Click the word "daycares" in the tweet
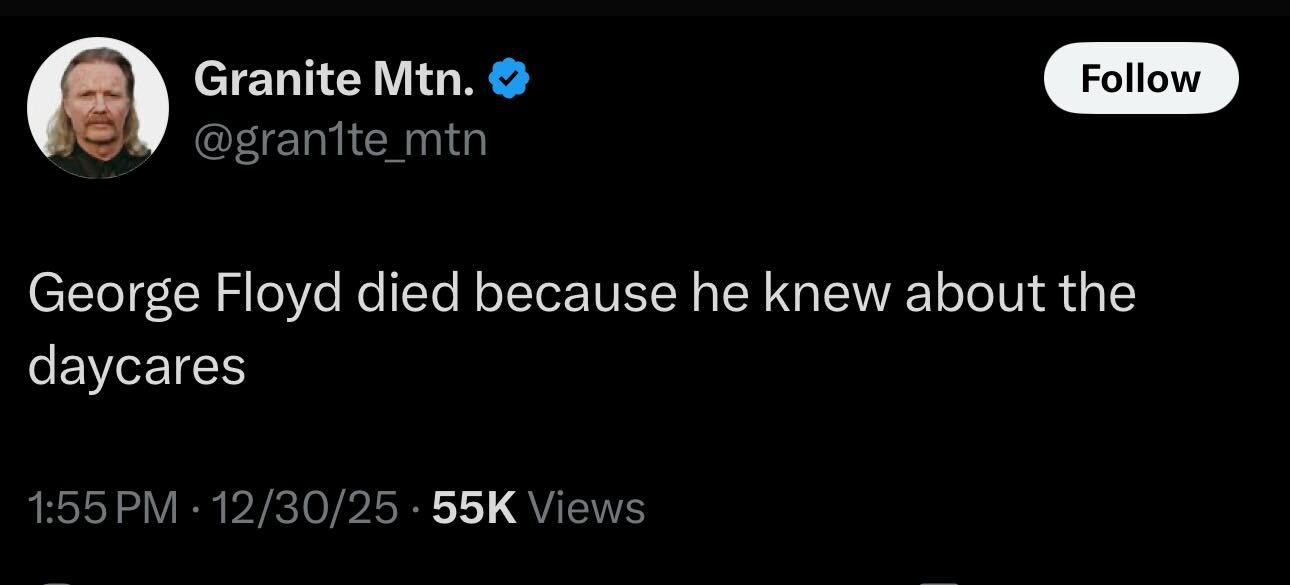 click(x=137, y=366)
